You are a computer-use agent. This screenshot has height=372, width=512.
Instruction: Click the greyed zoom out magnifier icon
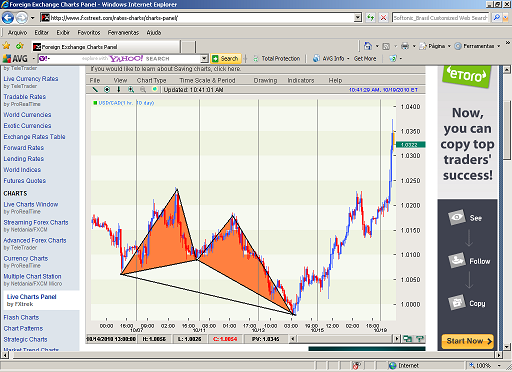coord(143,90)
